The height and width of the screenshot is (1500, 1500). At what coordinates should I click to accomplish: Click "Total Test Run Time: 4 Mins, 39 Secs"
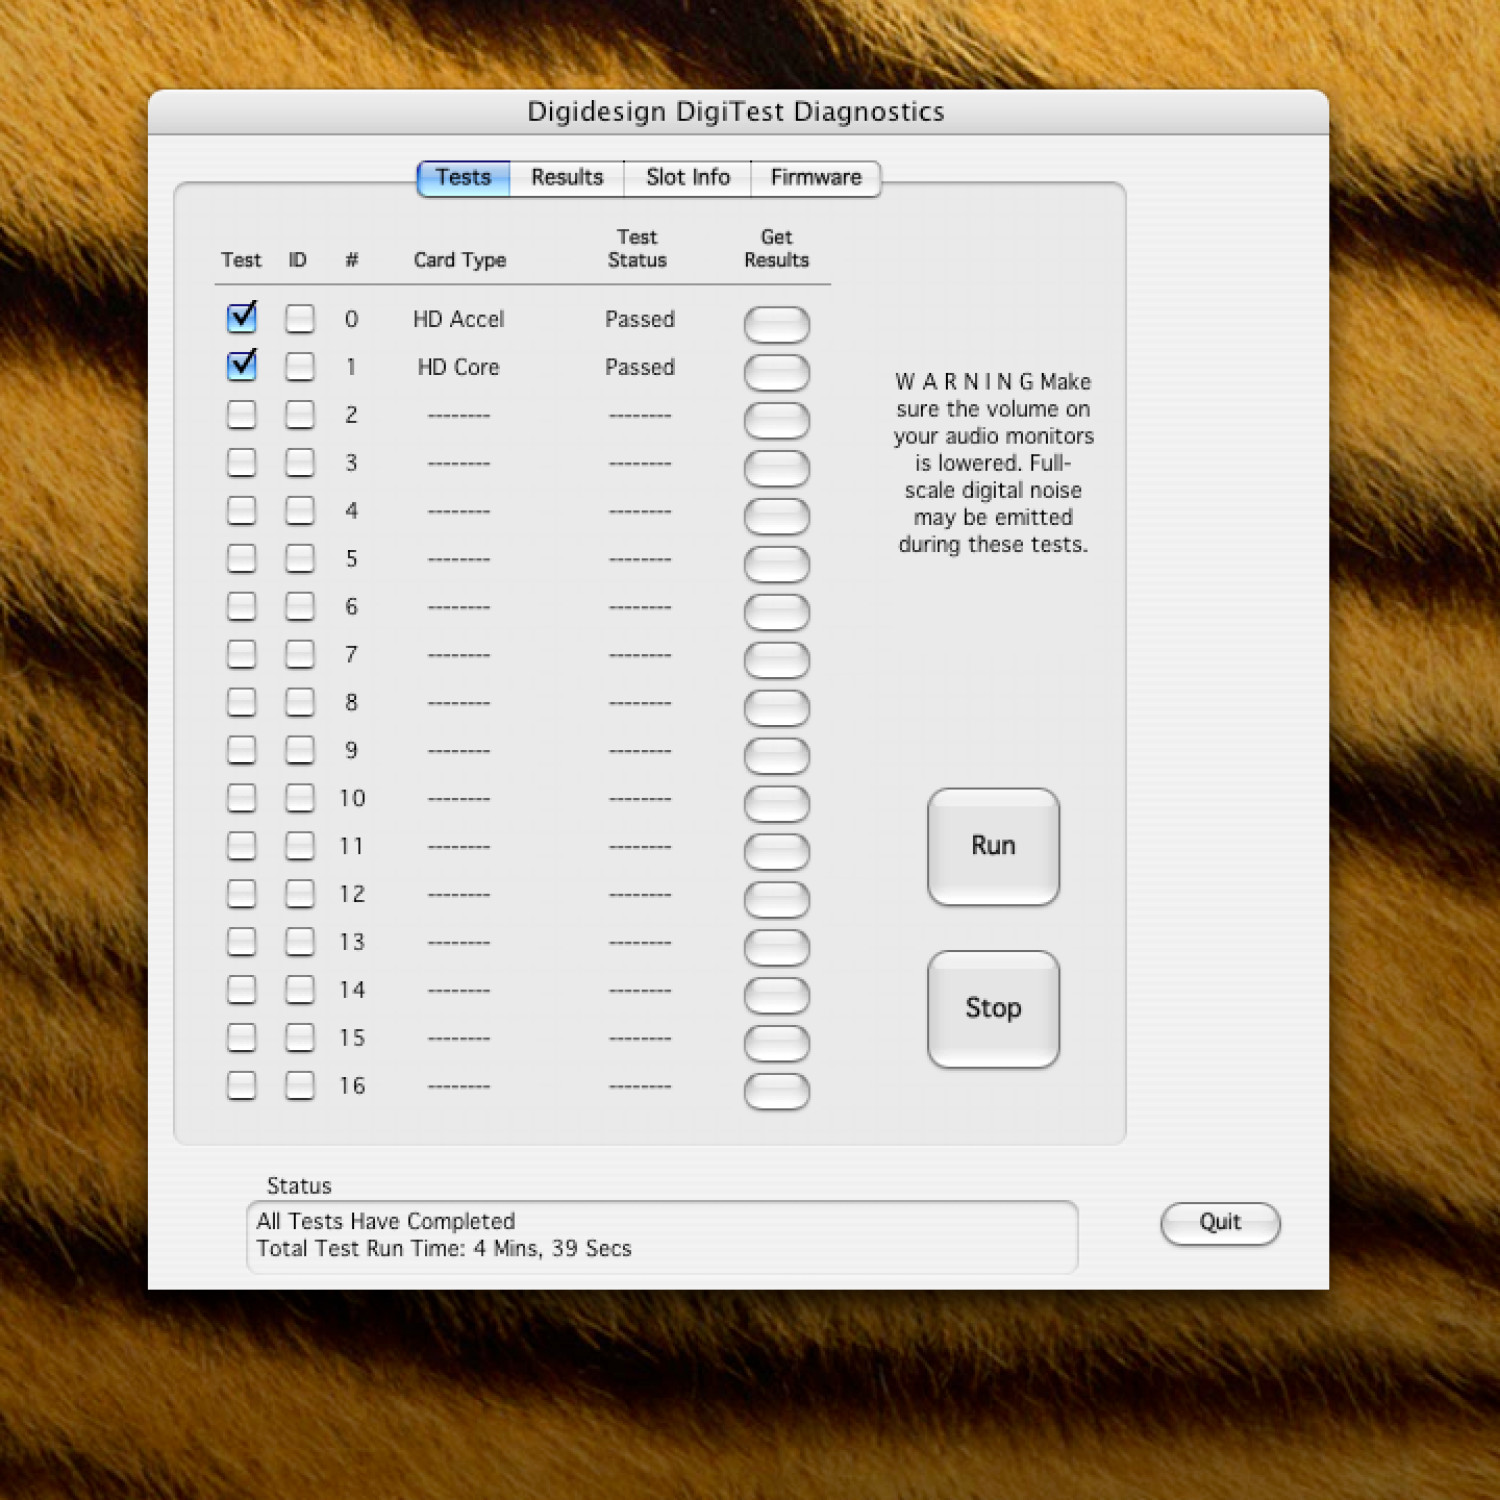(444, 1248)
